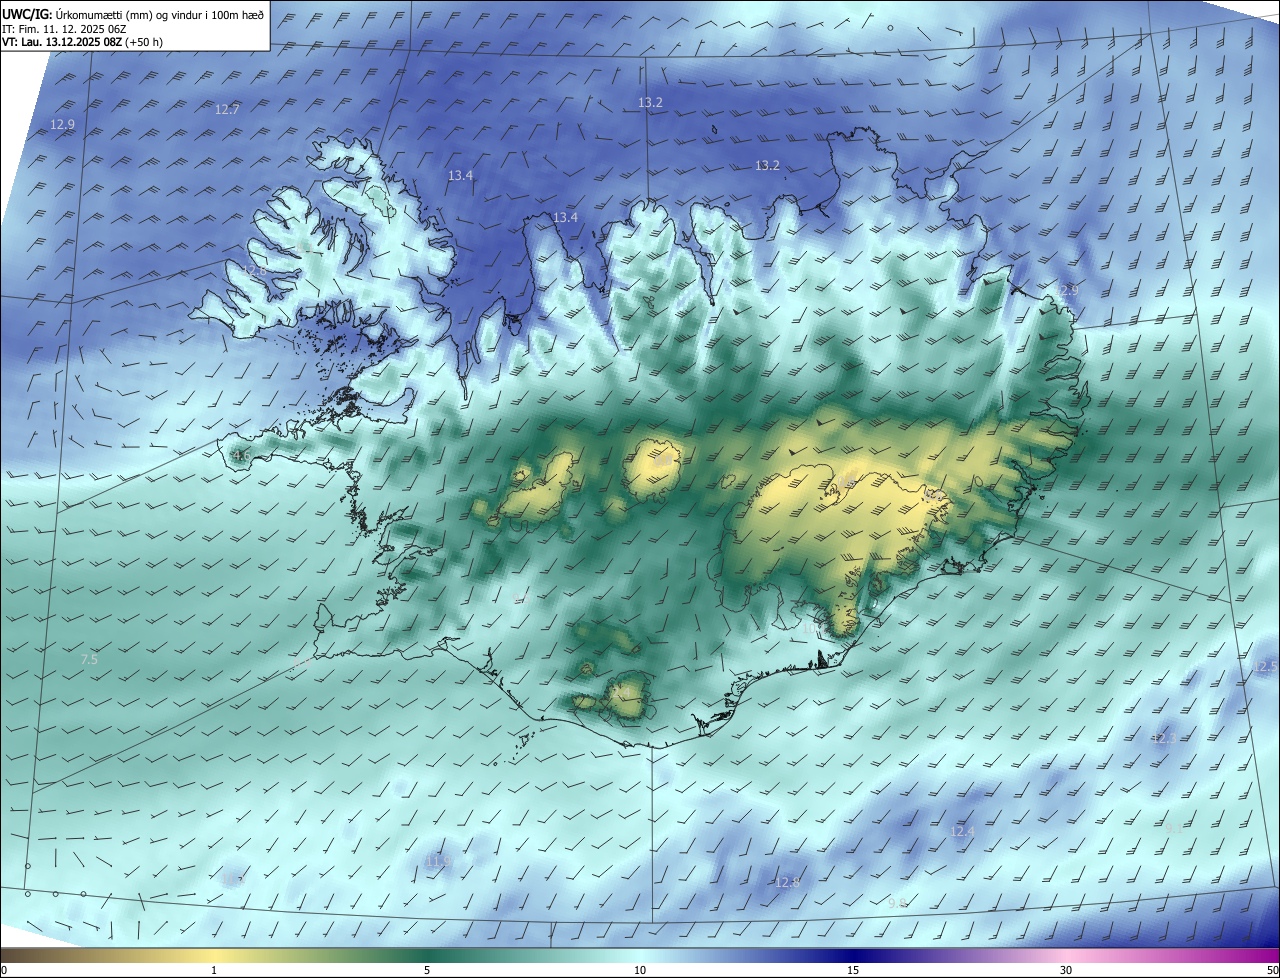Select the colorbar tick label 30
Image resolution: width=1280 pixels, height=978 pixels.
coord(1066,970)
